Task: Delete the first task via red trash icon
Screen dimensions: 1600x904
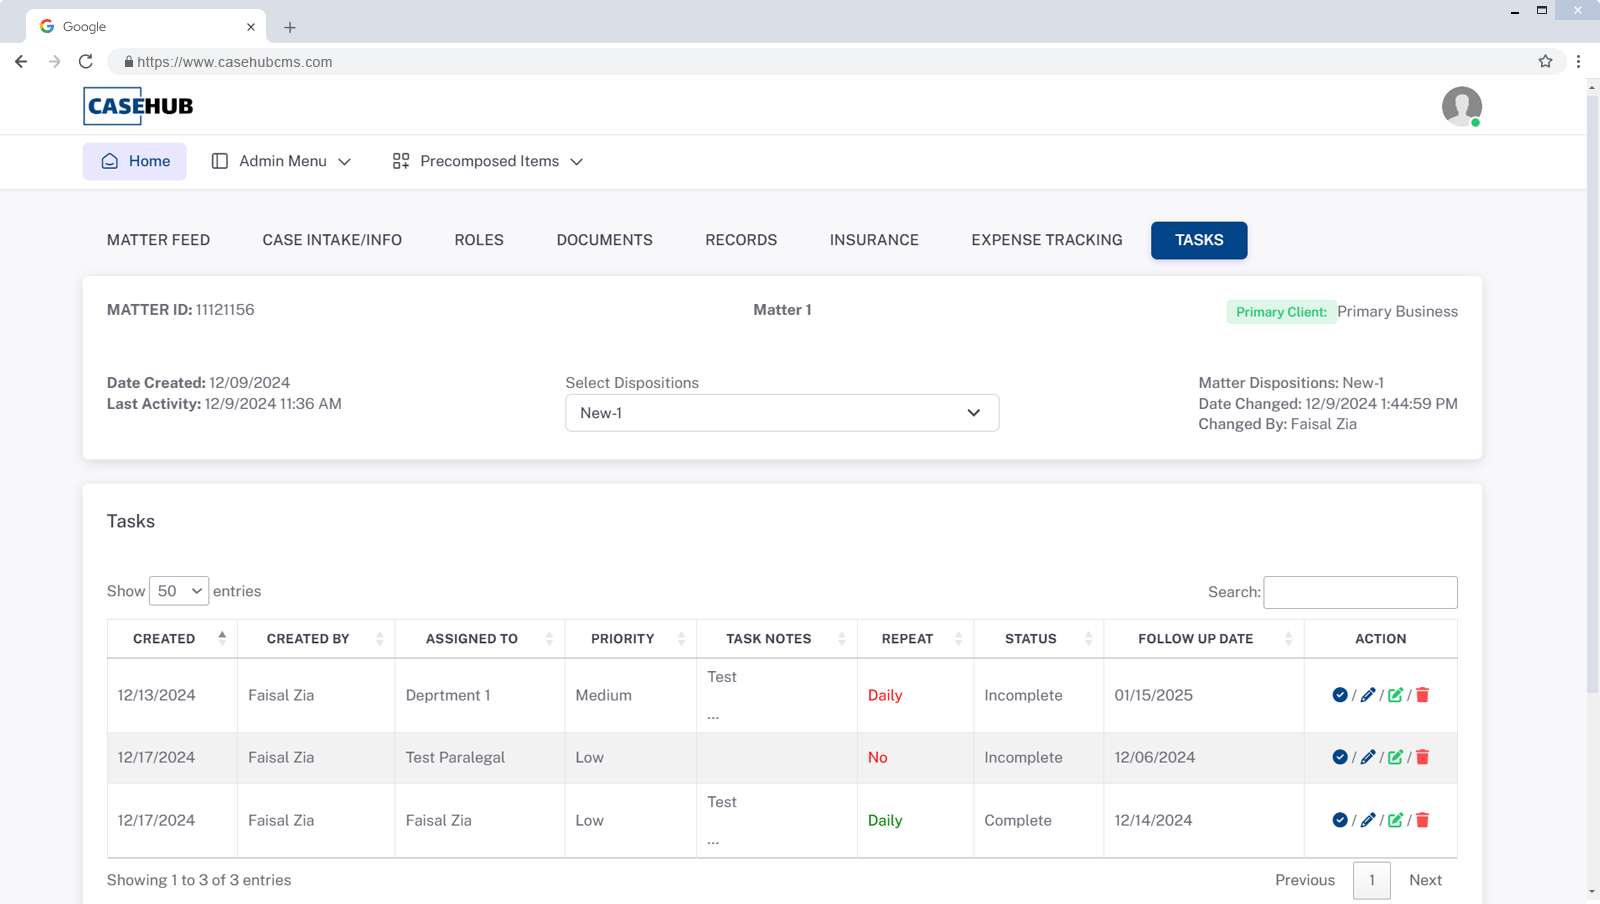Action: (1423, 694)
